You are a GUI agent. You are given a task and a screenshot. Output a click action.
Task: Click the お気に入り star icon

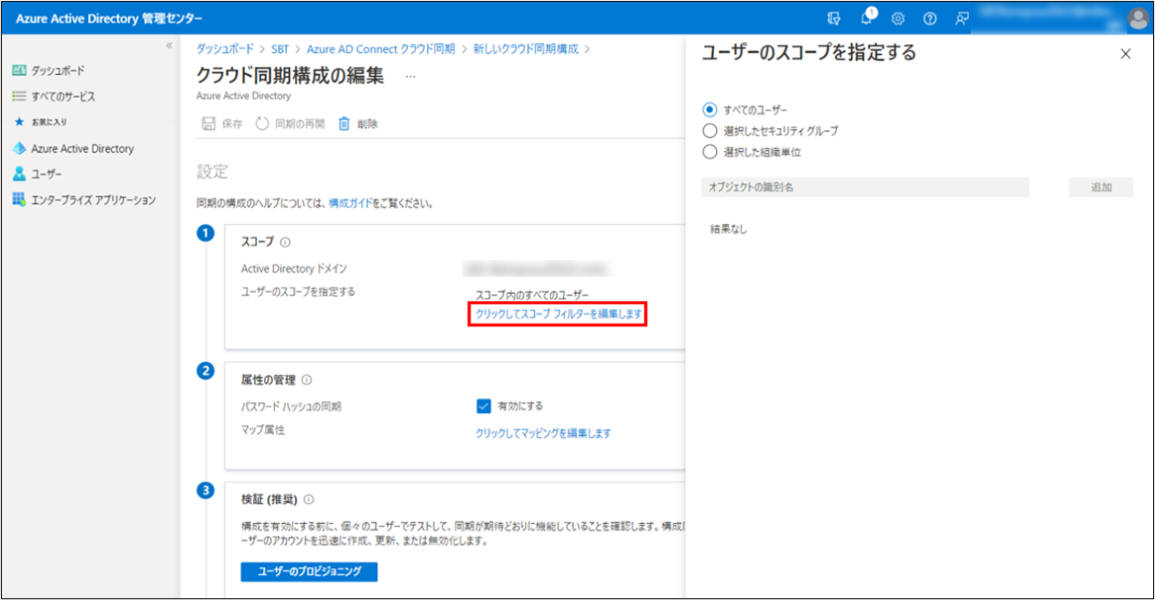(x=19, y=121)
